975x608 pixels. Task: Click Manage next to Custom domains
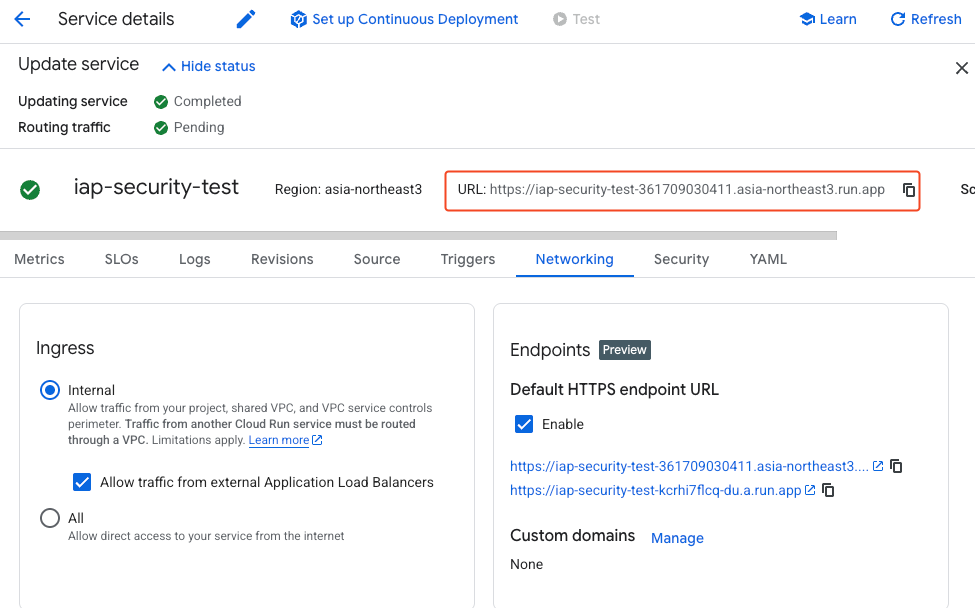click(677, 538)
